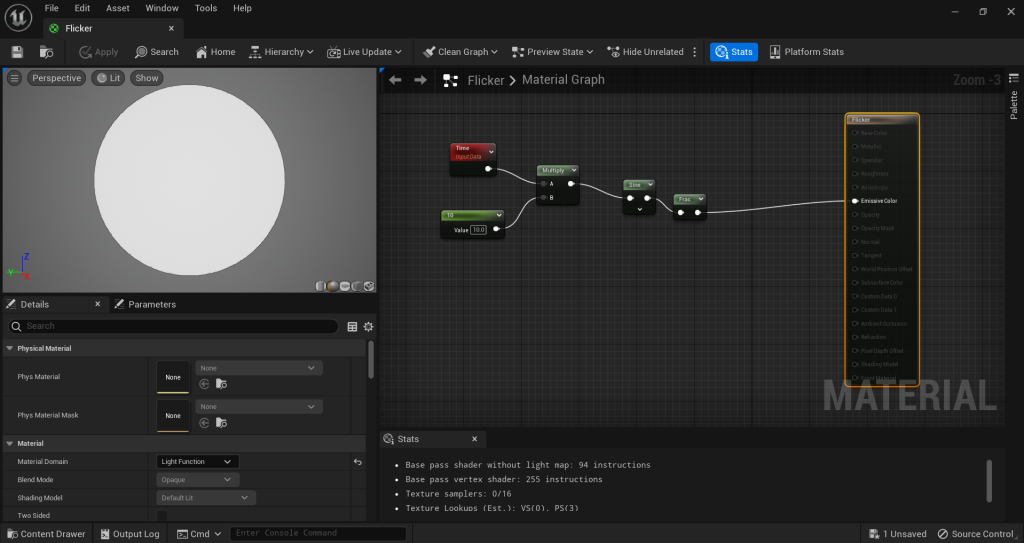Image resolution: width=1024 pixels, height=543 pixels.
Task: Open the Asset menu
Action: pyautogui.click(x=117, y=8)
